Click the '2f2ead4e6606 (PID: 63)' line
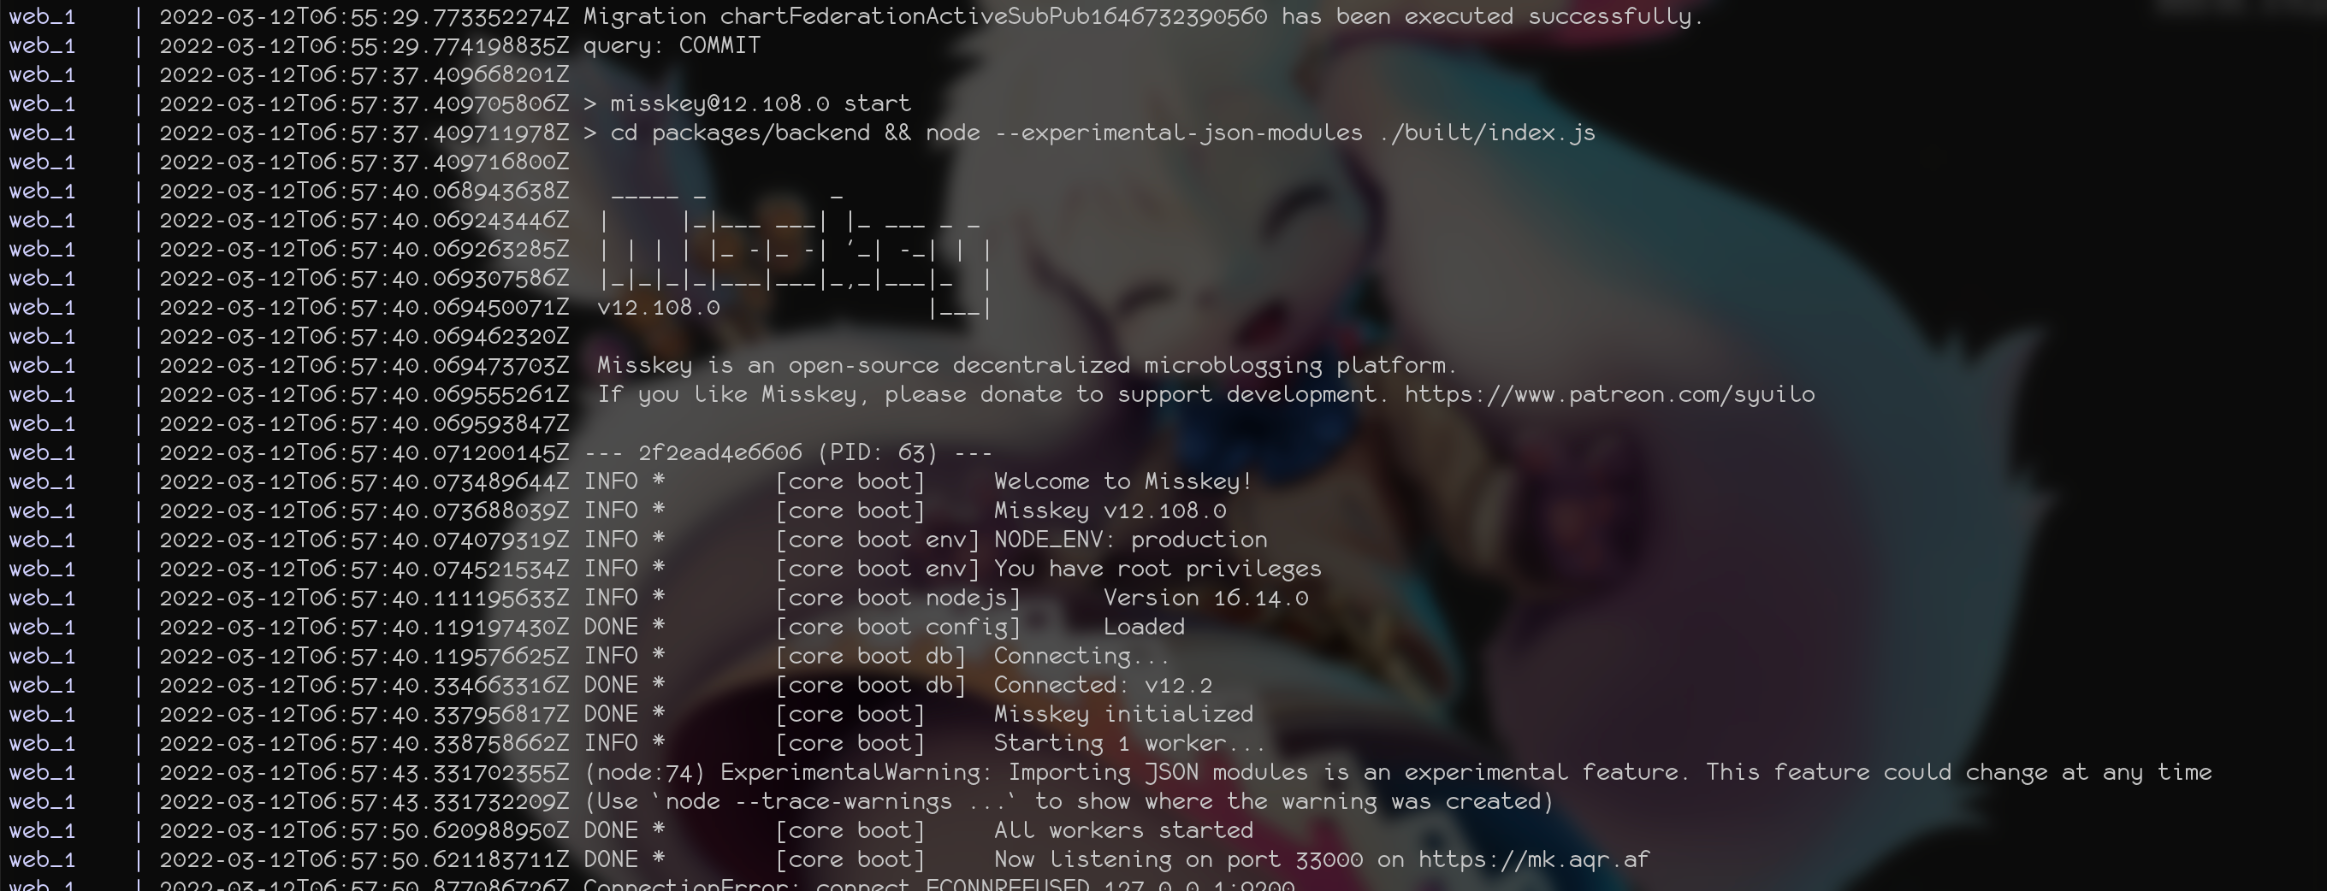 [788, 453]
